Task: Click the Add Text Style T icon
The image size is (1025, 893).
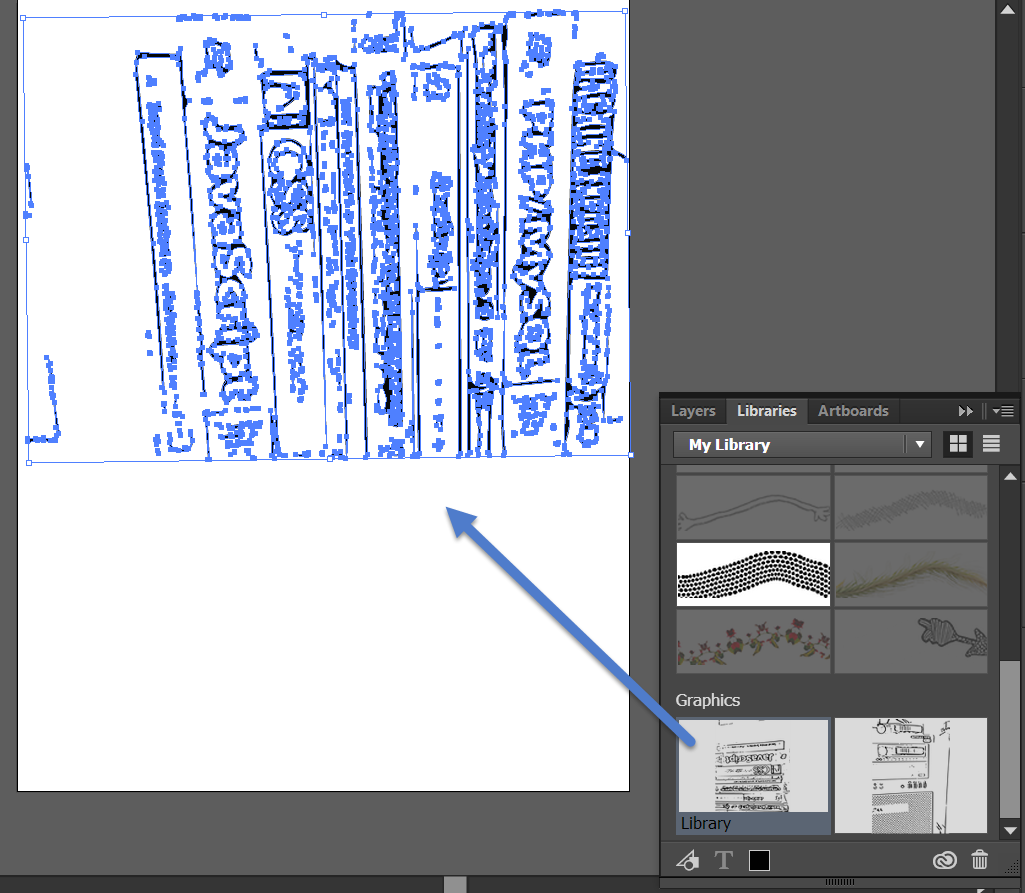Action: (x=724, y=860)
